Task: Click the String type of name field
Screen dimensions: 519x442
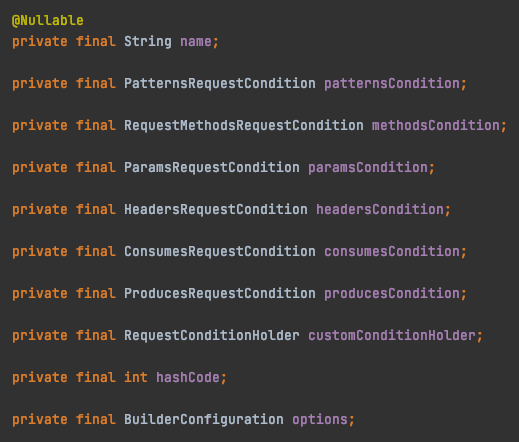Action: pyautogui.click(x=148, y=42)
